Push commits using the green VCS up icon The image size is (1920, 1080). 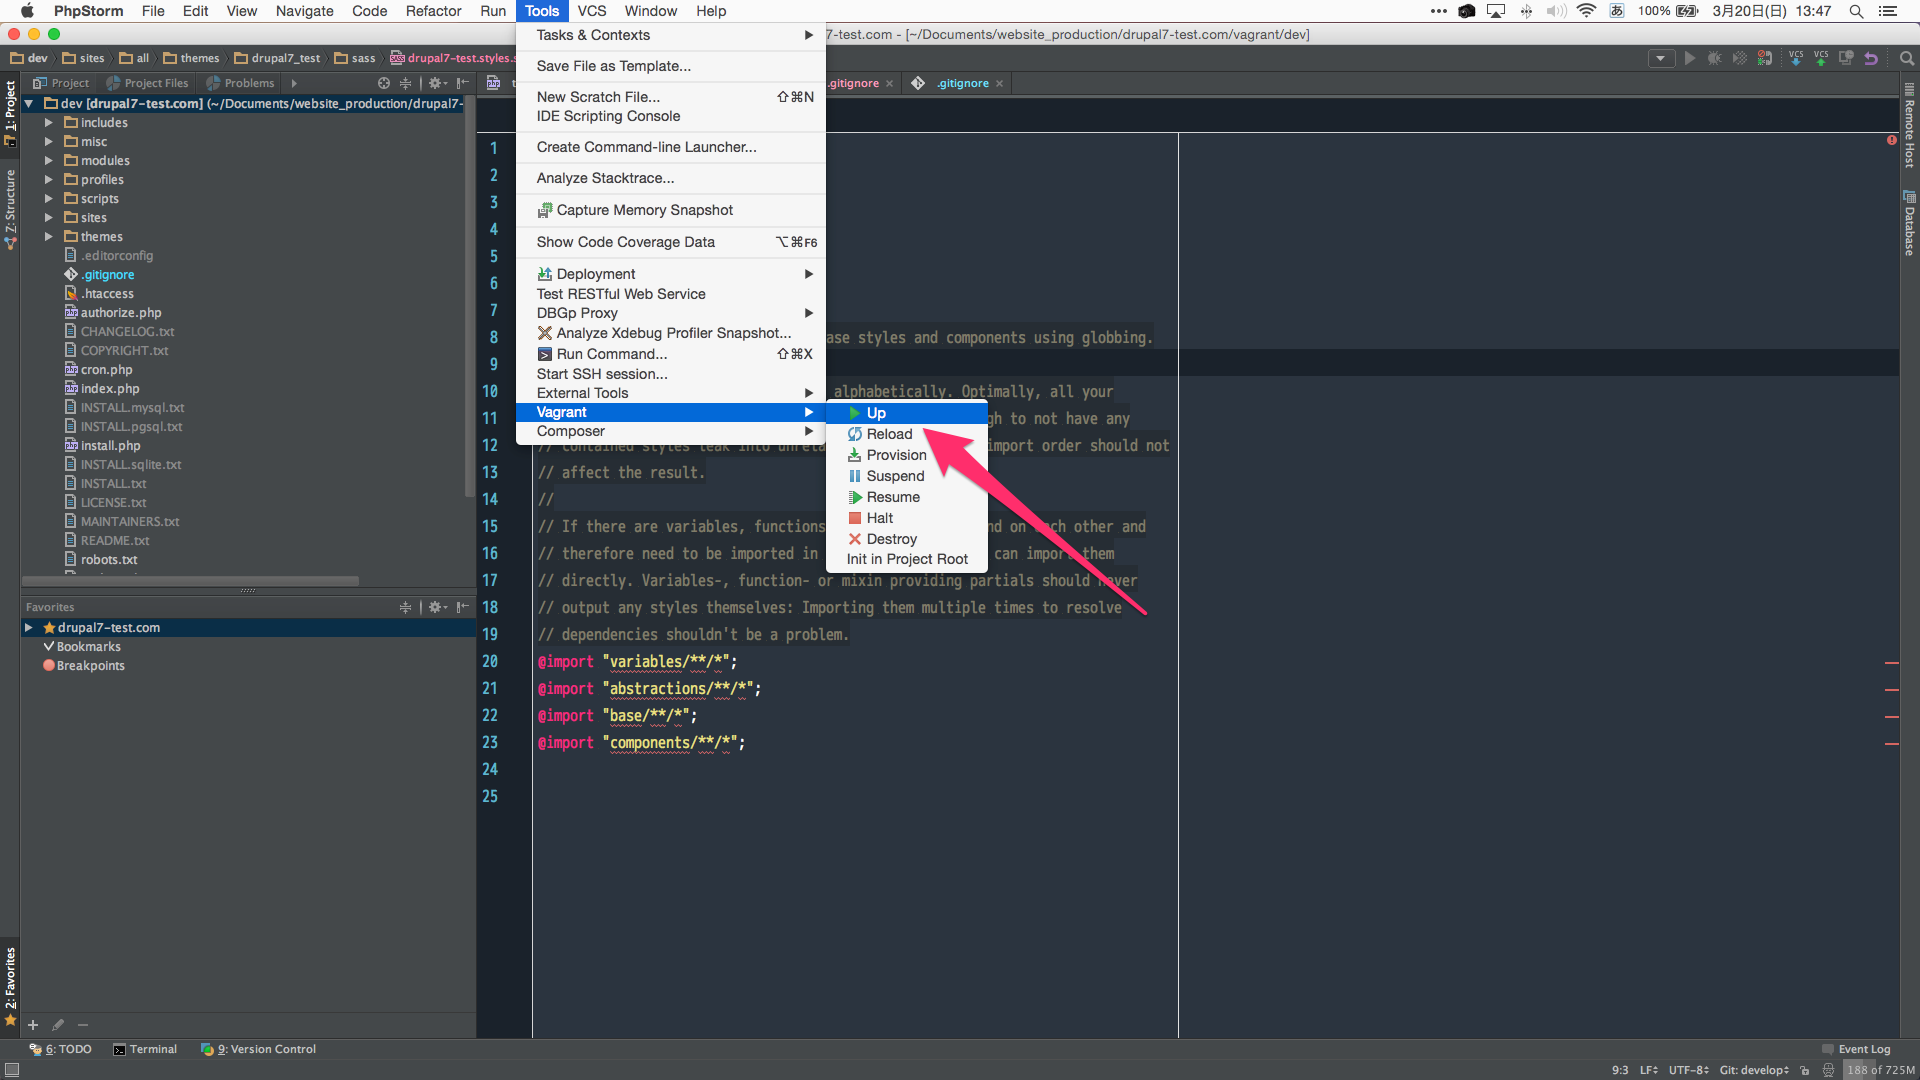(1823, 58)
